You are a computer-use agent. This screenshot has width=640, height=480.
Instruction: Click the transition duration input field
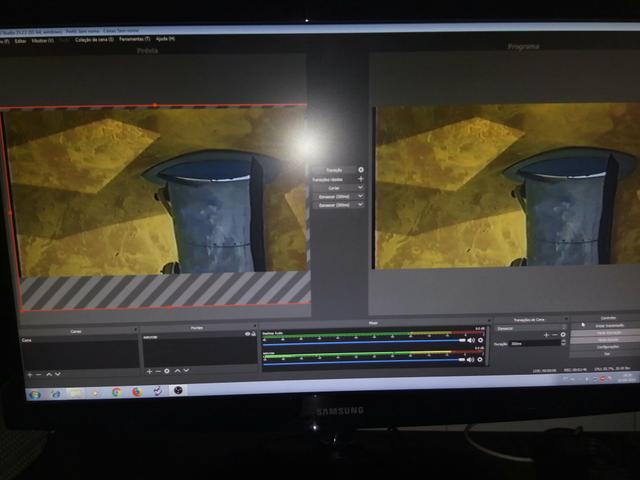535,344
